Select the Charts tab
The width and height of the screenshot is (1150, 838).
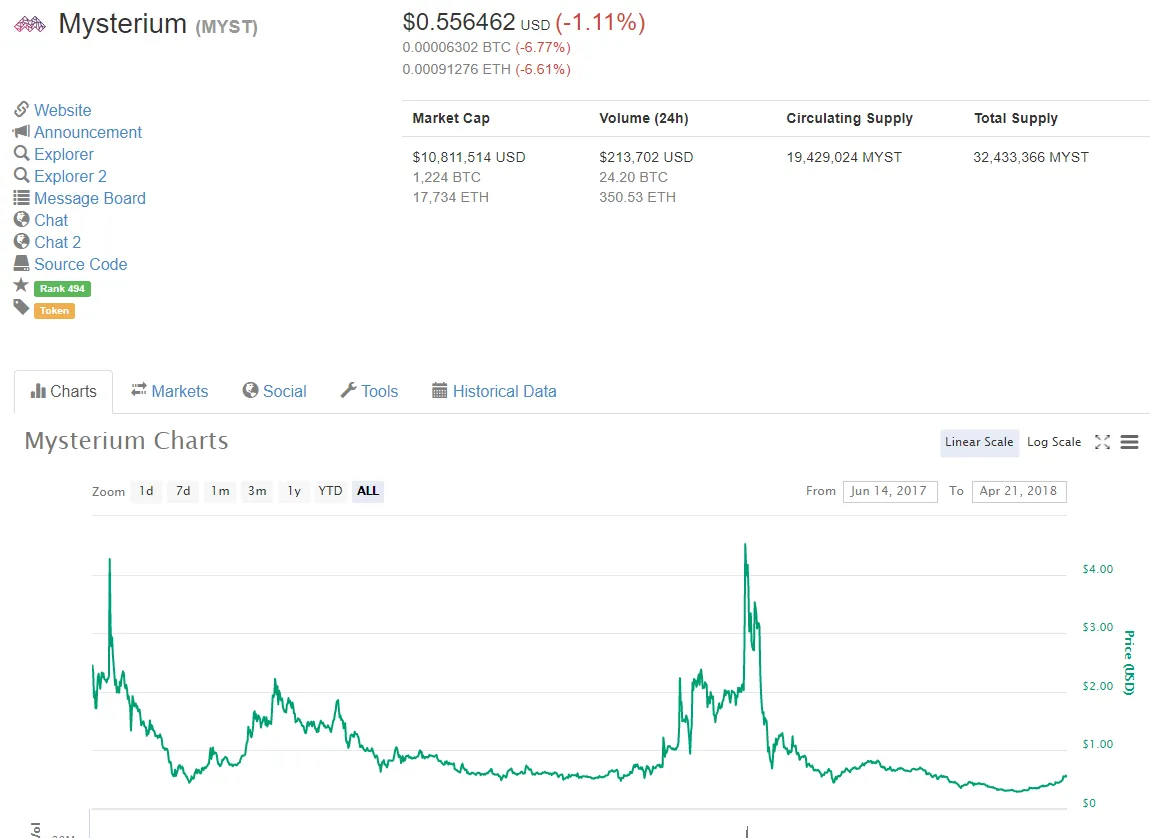click(x=63, y=392)
